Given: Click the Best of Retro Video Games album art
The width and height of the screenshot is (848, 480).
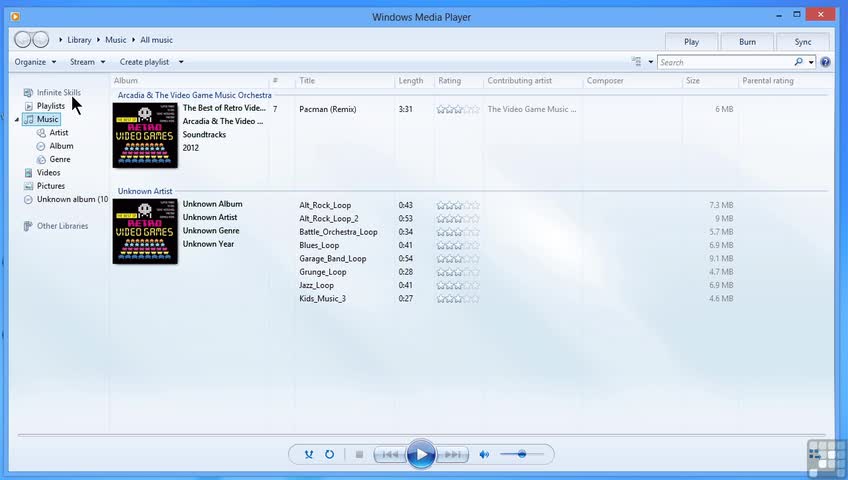Looking at the screenshot, I should pos(145,135).
